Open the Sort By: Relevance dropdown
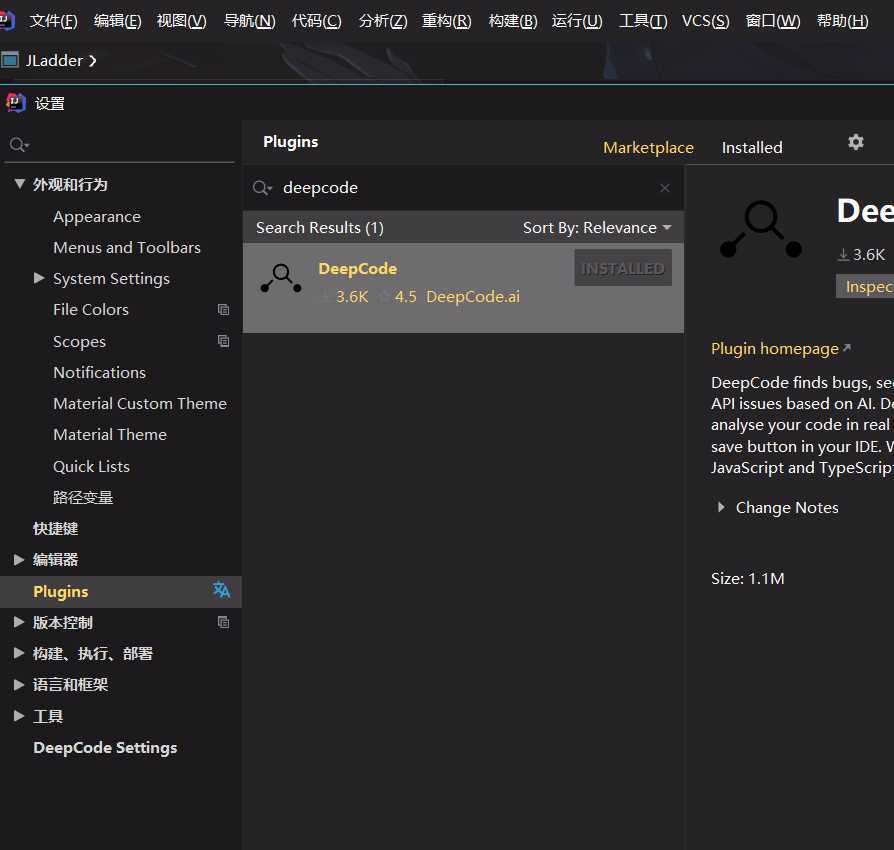Viewport: 894px width, 850px height. click(597, 227)
